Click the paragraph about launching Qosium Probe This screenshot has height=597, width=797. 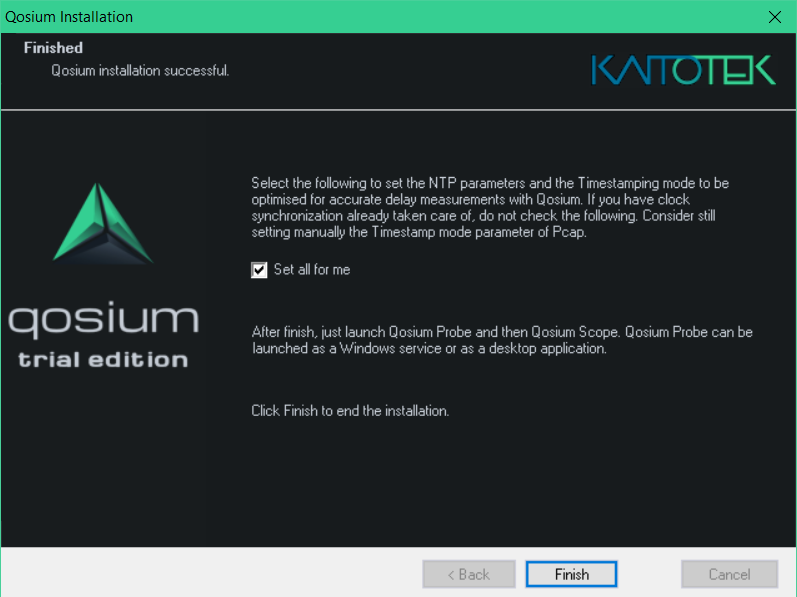502,340
